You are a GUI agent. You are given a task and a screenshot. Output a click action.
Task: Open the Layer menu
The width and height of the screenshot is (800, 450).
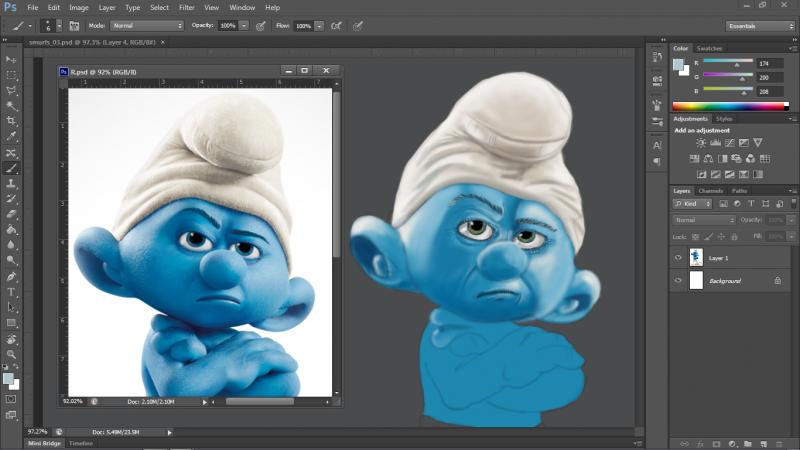(107, 8)
